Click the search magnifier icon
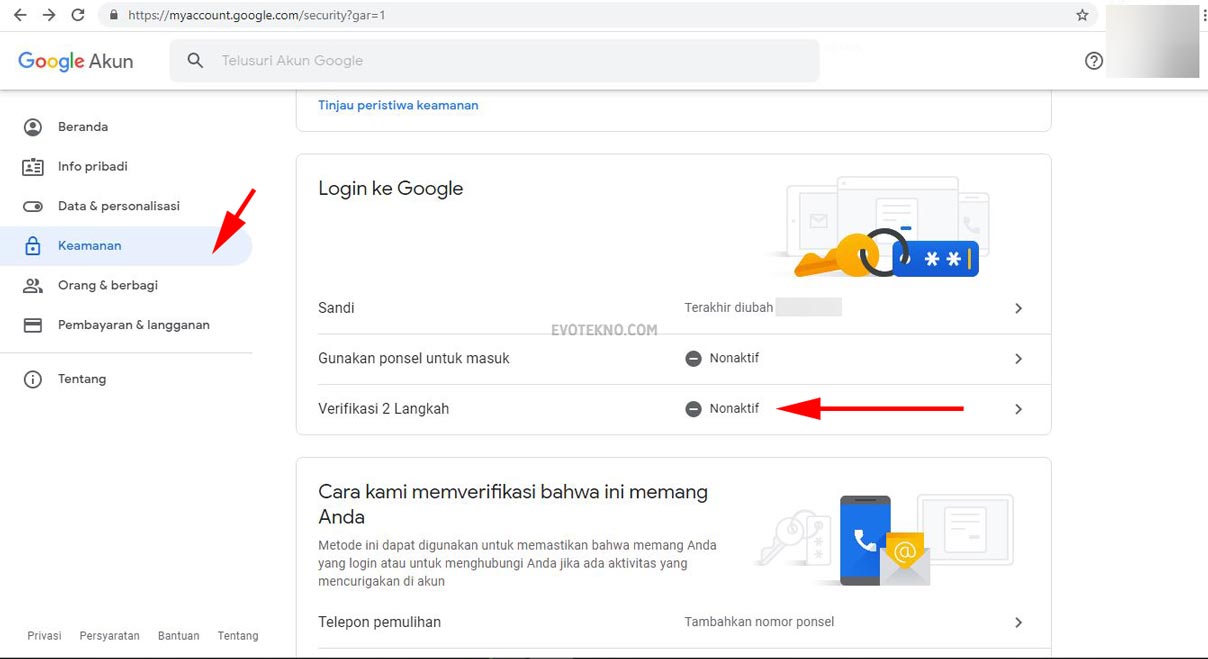Image resolution: width=1208 pixels, height=659 pixels. (x=195, y=61)
